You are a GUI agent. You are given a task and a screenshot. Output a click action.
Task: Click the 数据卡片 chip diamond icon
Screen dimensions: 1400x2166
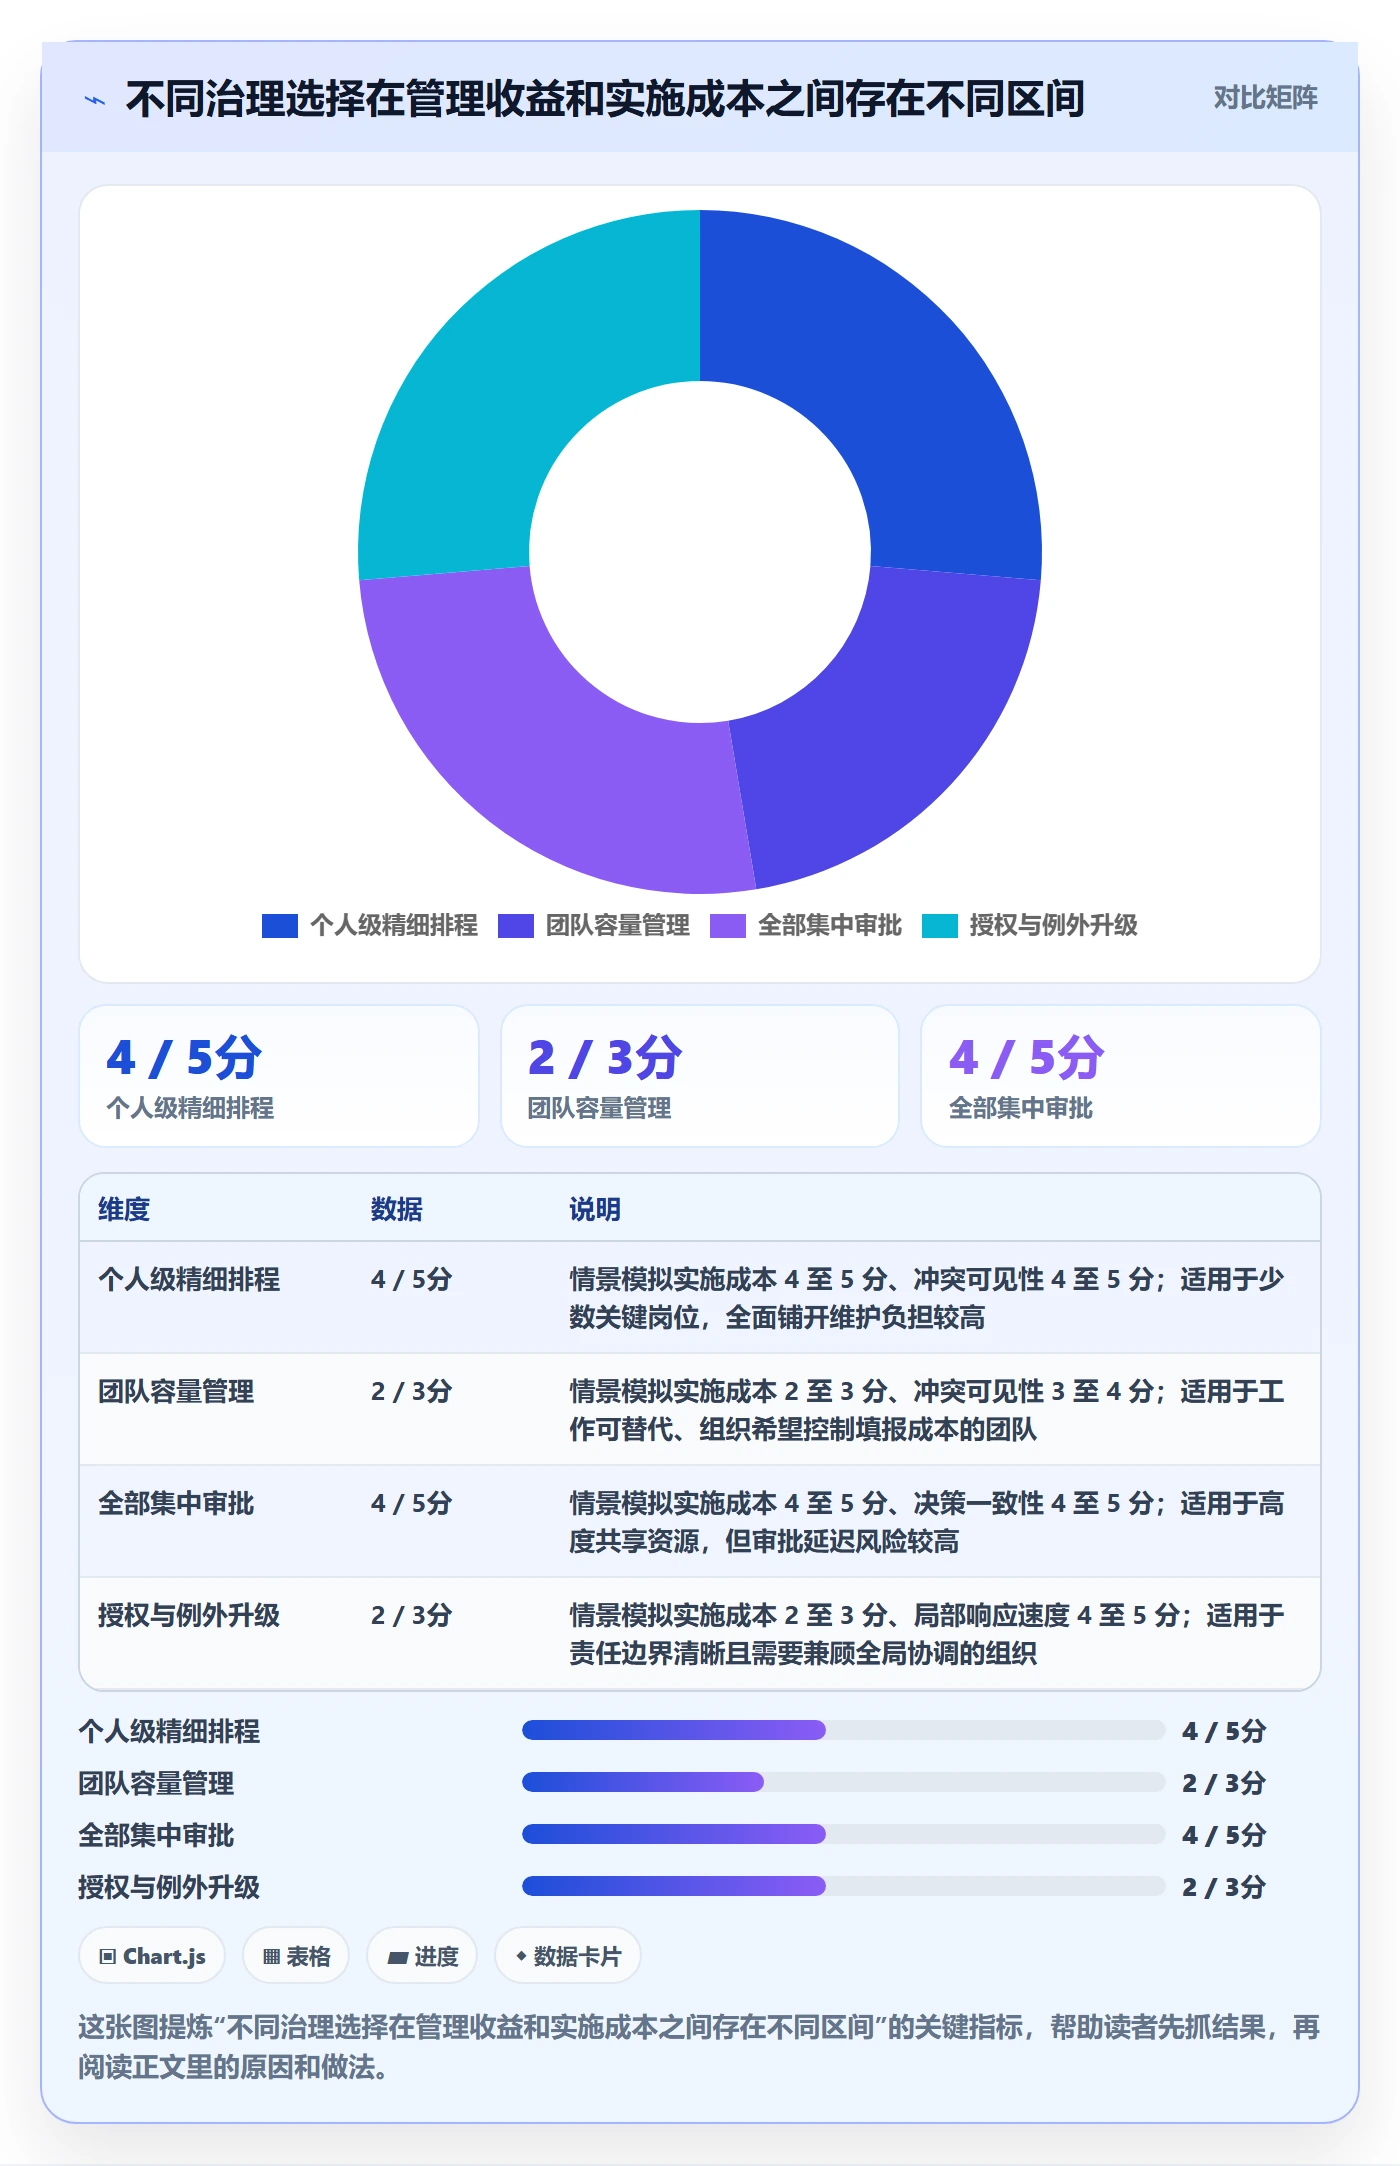[521, 1956]
